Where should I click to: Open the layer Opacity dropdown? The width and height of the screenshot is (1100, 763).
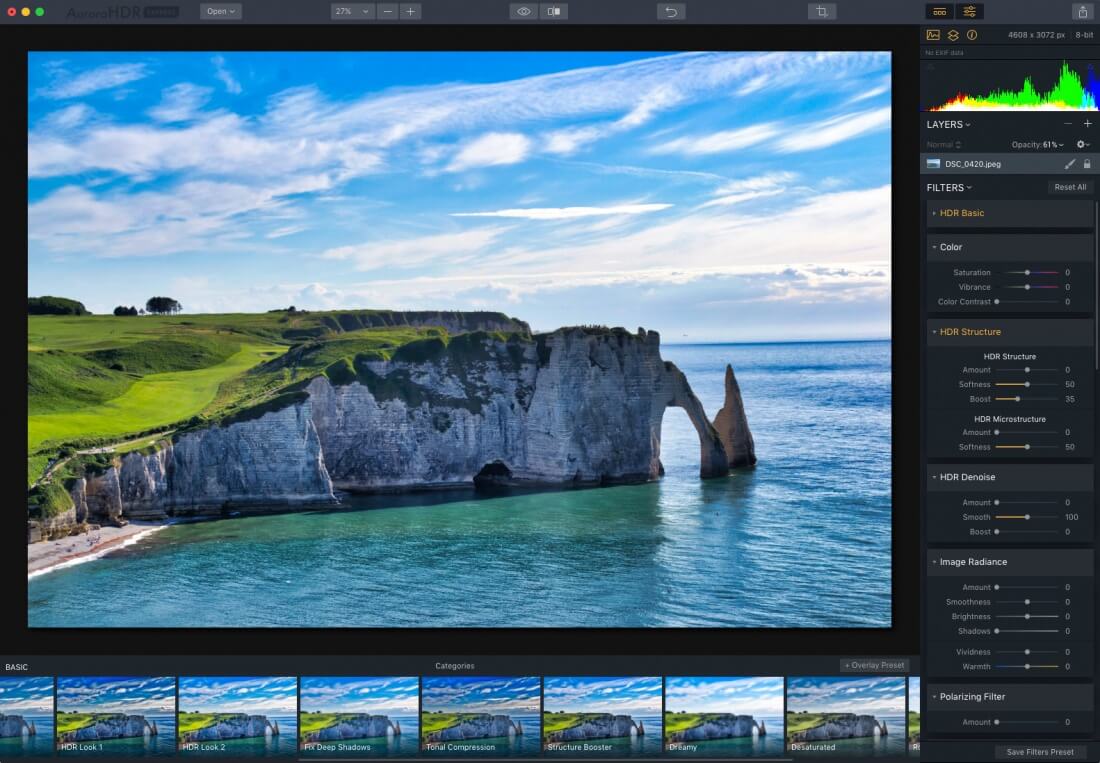click(x=1037, y=145)
